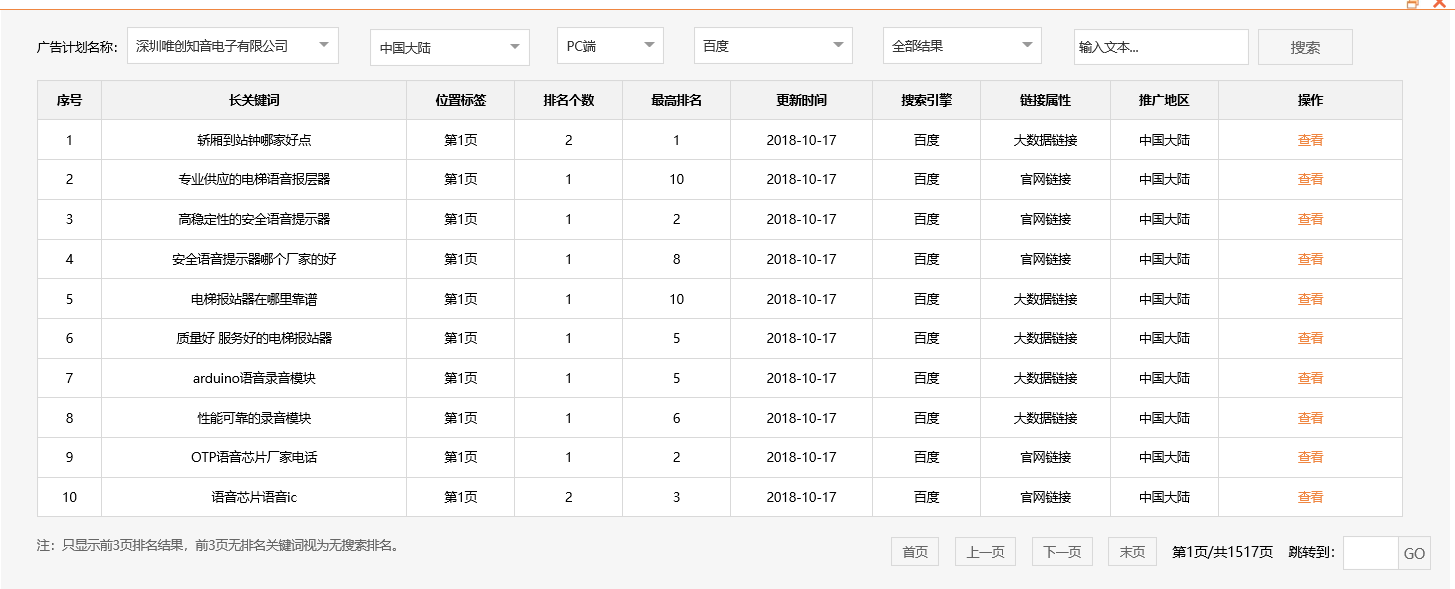
Task: Click 查看 in the 电梯报站器在哪里靠谱 row
Action: (x=1310, y=299)
